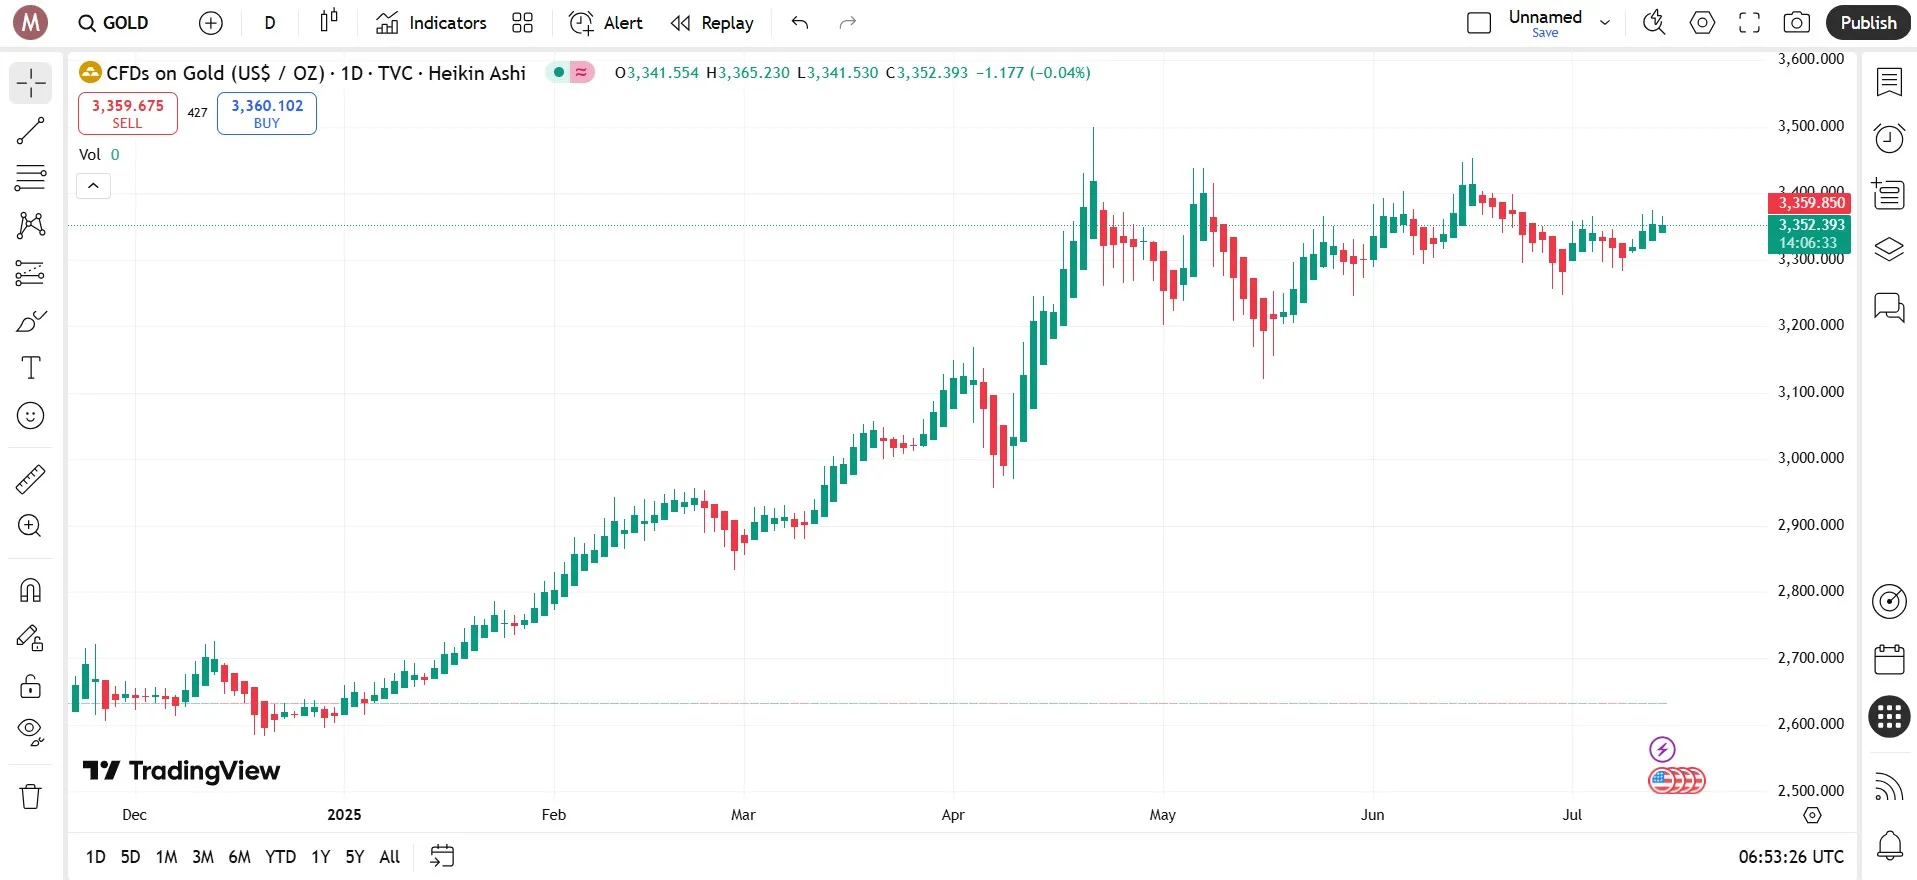Take a chart snapshot with camera icon
The width and height of the screenshot is (1917, 880).
(1796, 23)
